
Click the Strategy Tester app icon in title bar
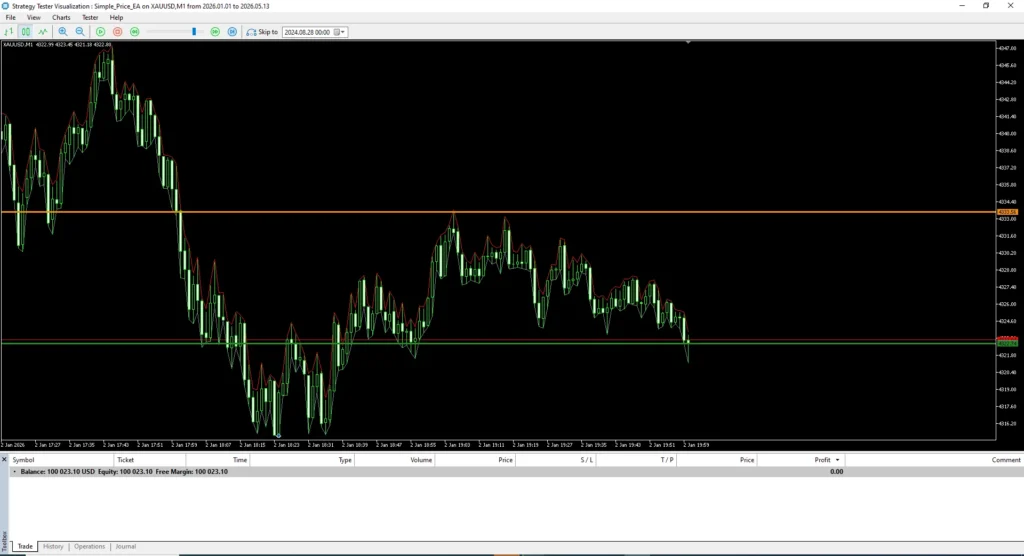[5, 5]
